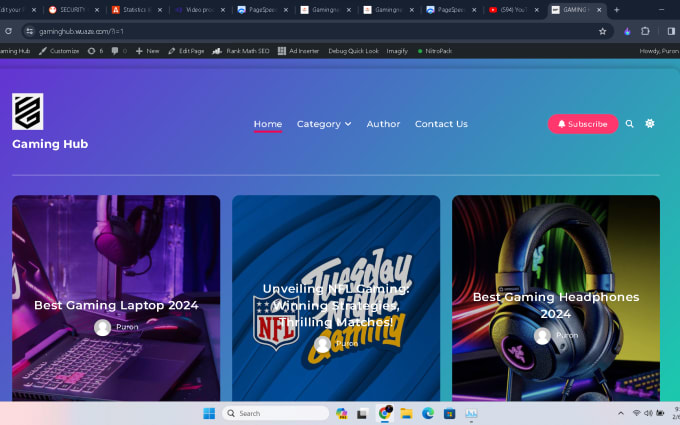Click Customize in the WordPress admin bar
680x425 pixels.
(x=59, y=51)
